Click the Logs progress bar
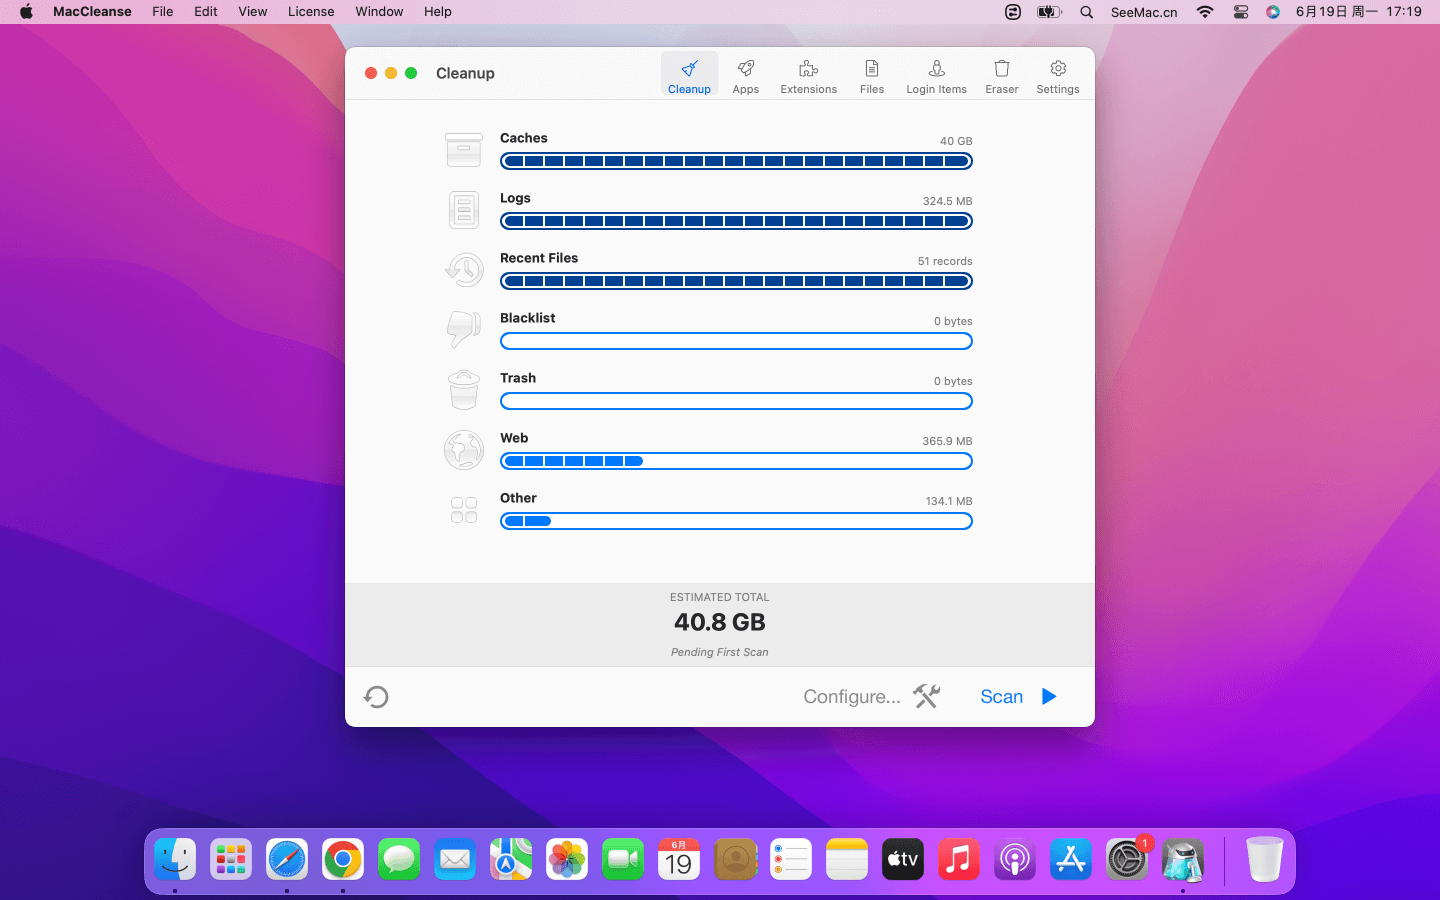 736,221
